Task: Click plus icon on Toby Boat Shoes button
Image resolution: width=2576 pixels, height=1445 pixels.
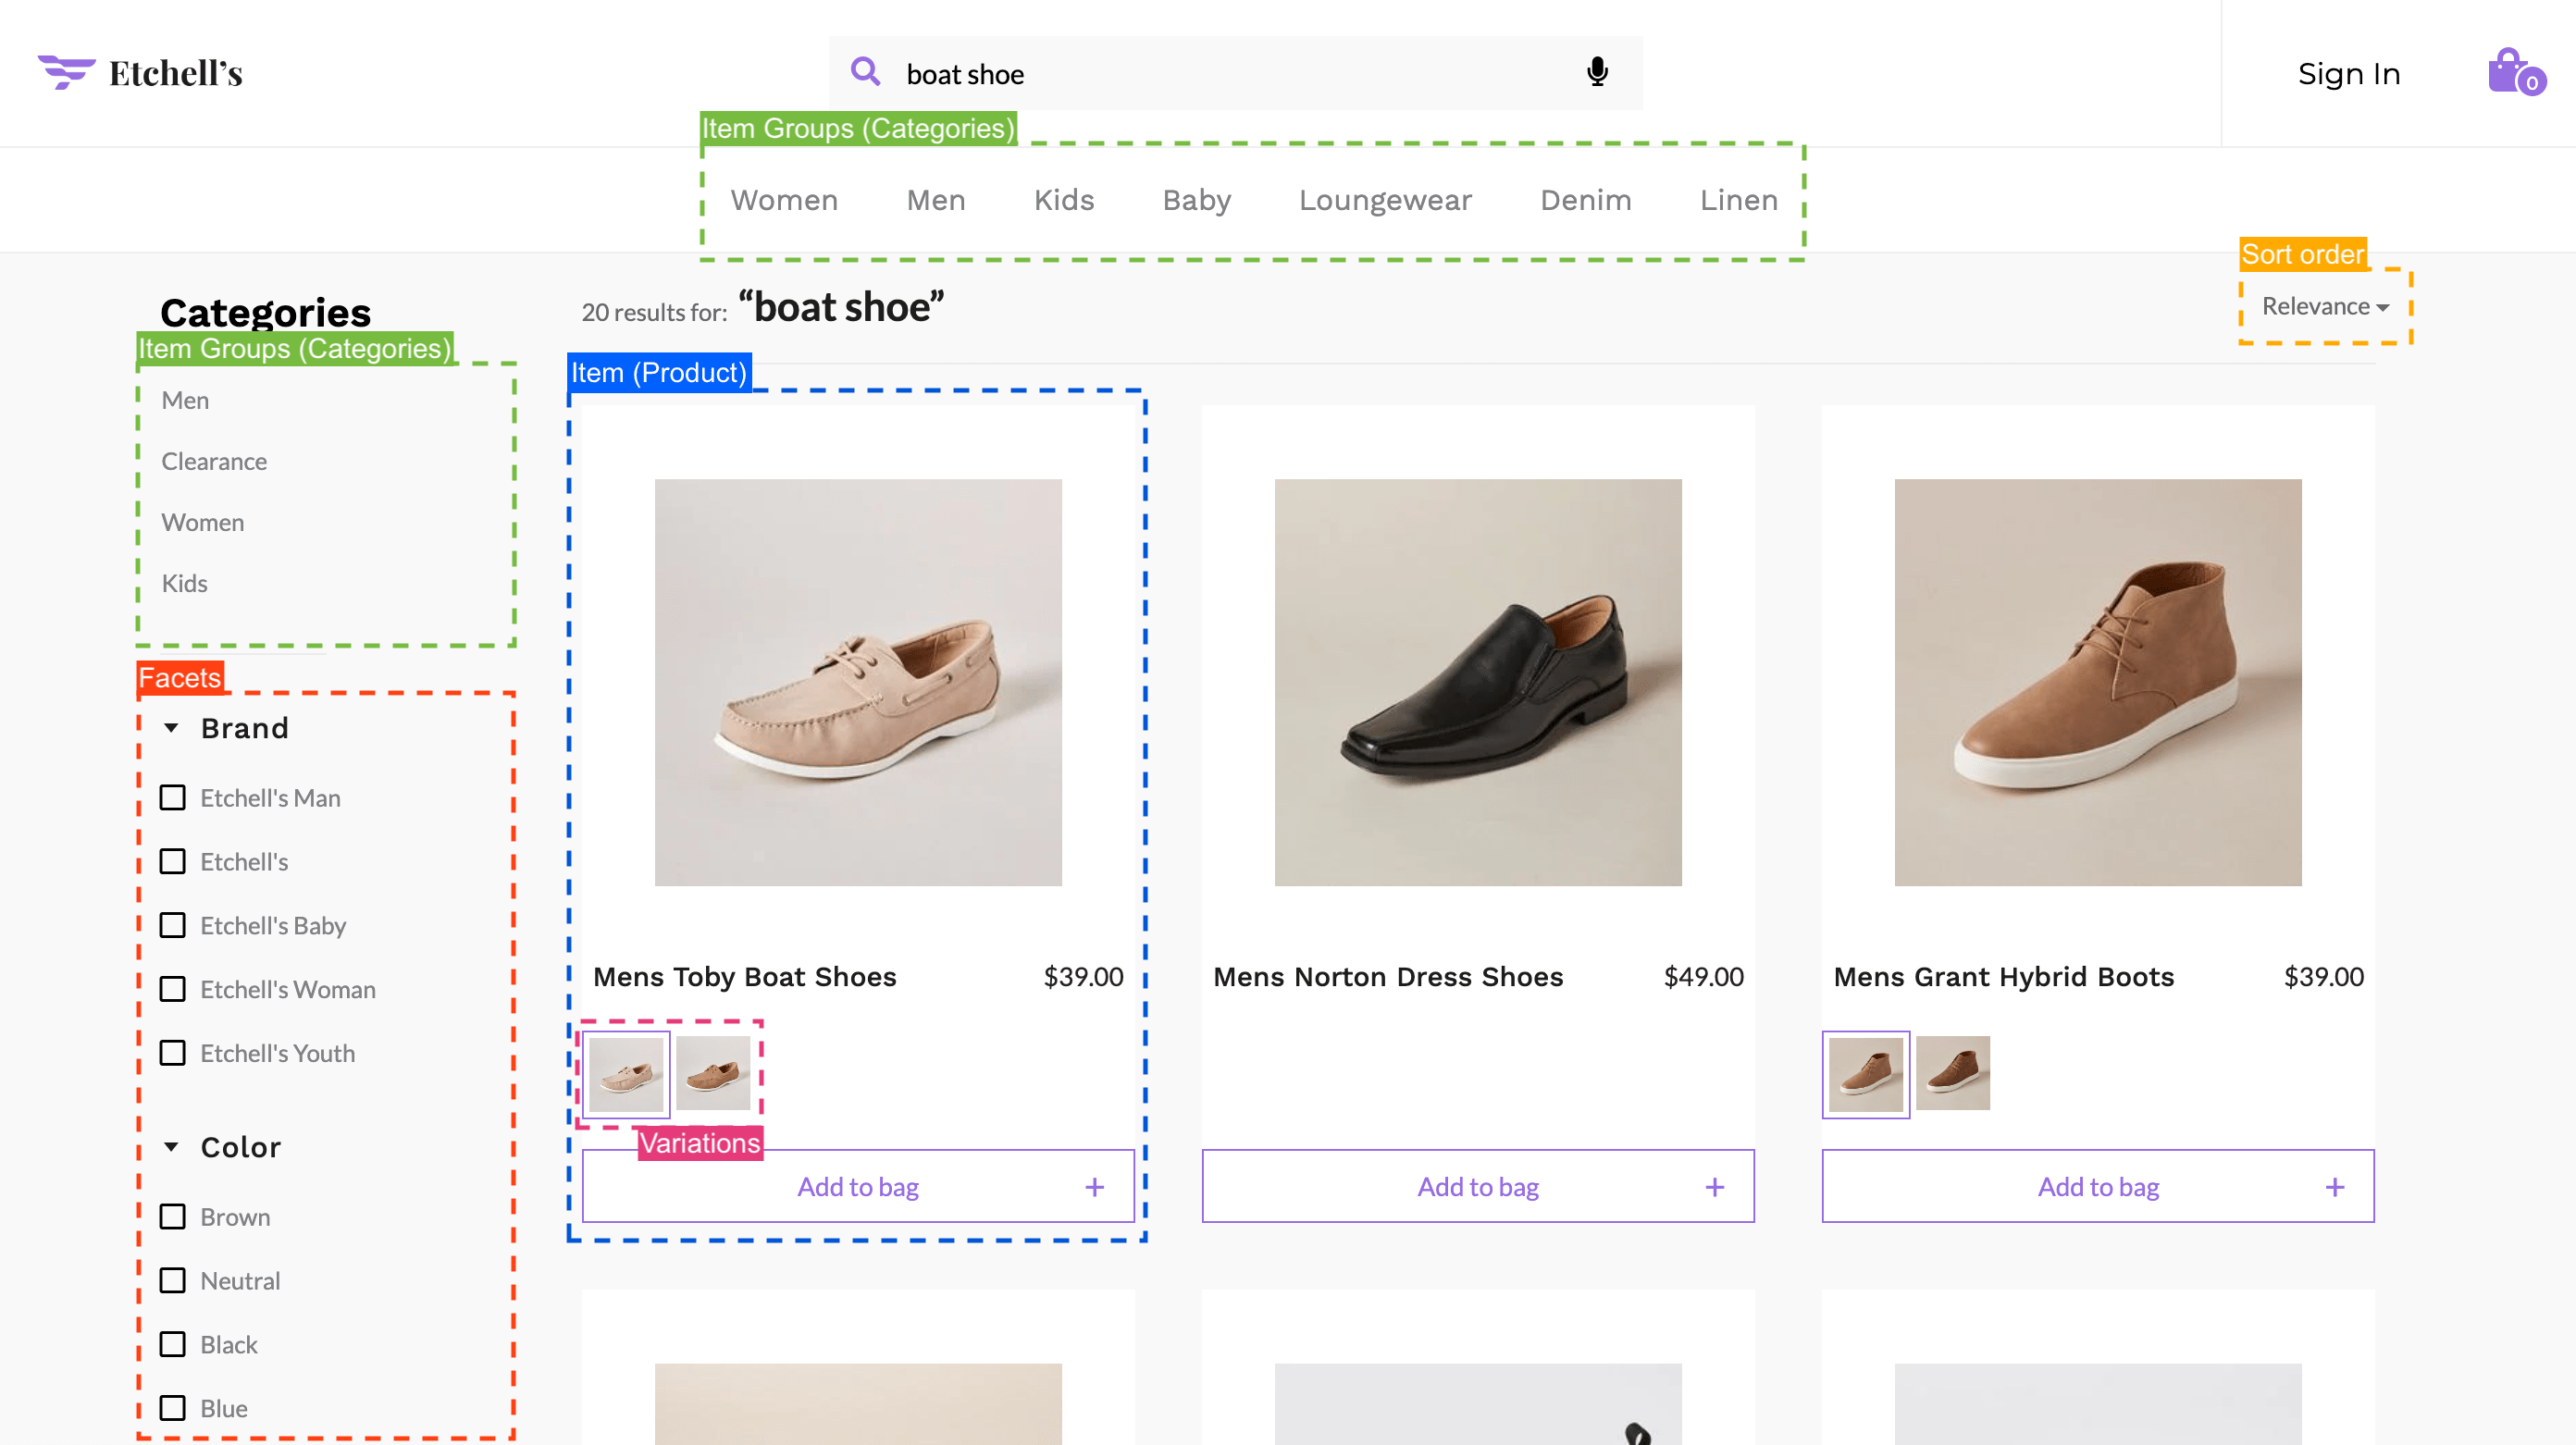Action: click(x=1095, y=1187)
